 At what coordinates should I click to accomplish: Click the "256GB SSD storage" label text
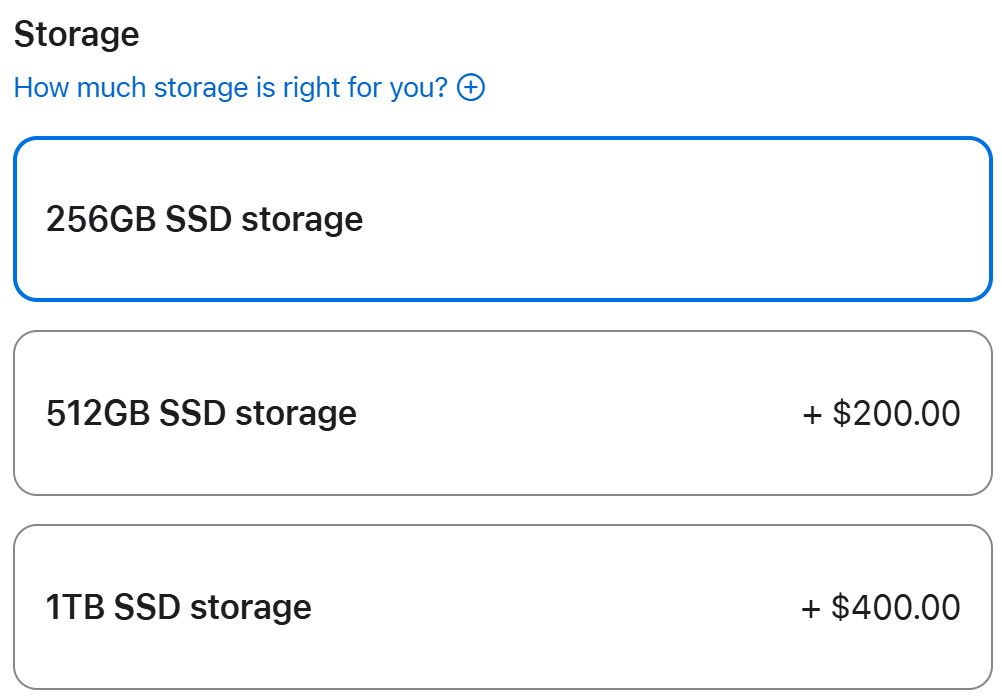[x=204, y=219]
